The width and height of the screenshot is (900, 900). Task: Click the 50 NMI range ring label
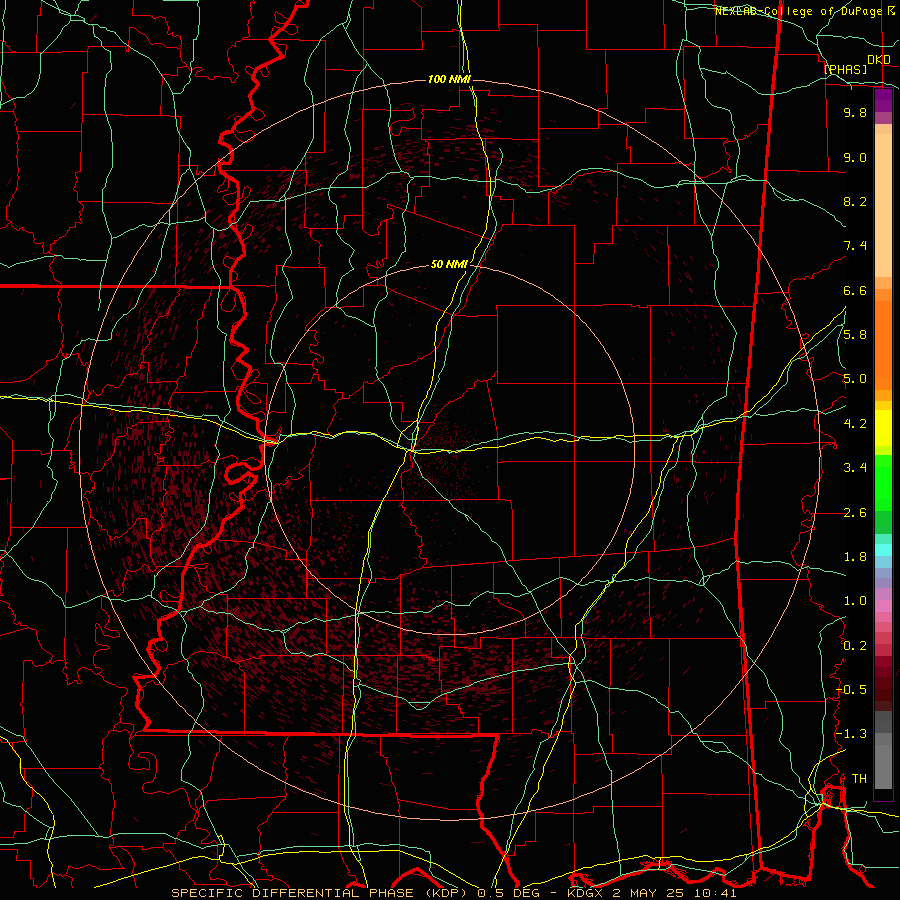point(449,265)
